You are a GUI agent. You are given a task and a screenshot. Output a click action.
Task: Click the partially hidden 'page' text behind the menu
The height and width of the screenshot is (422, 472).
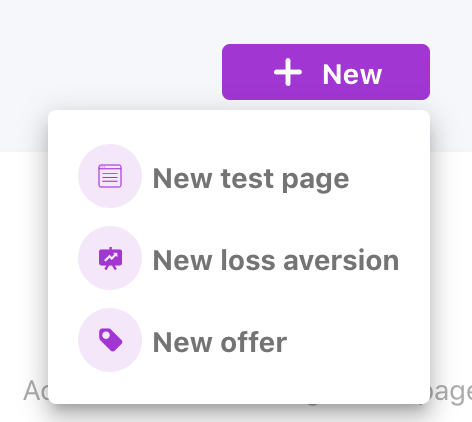450,393
